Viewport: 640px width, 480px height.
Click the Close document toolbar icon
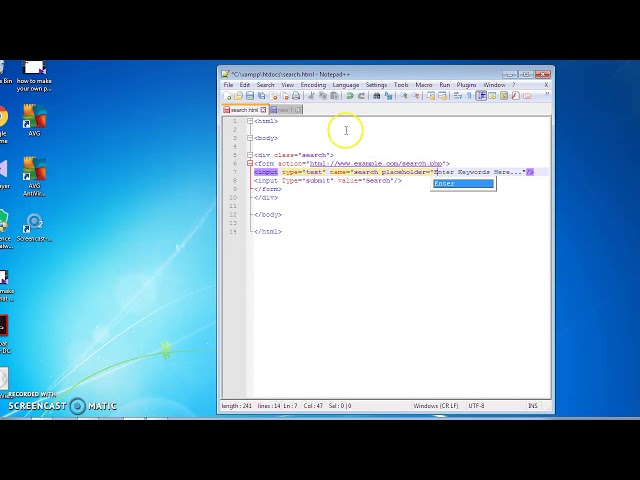tap(273, 96)
